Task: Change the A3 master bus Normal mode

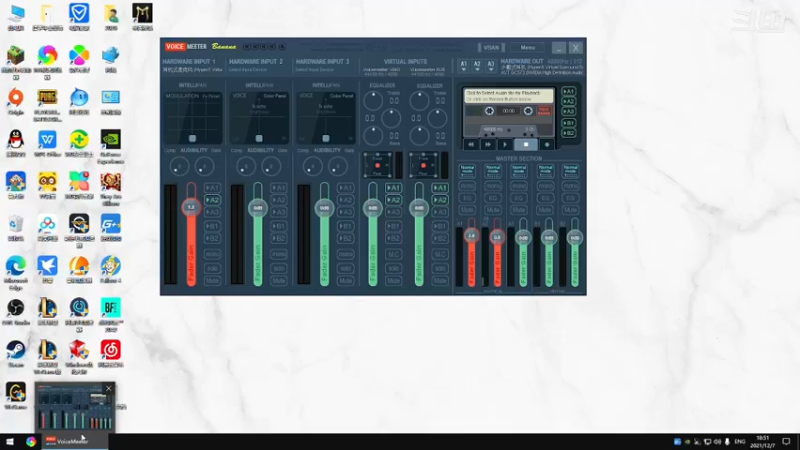Action: pyautogui.click(x=519, y=170)
